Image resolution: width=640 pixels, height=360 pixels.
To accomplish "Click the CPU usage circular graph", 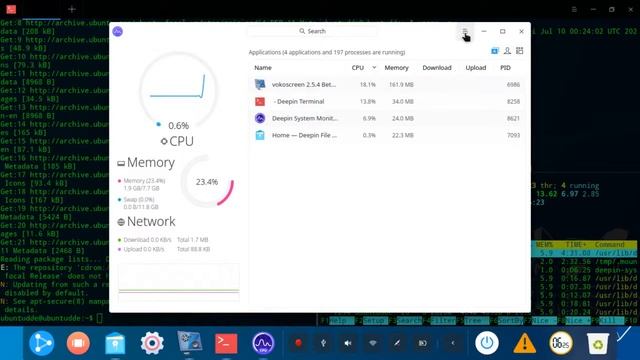I will click(178, 90).
